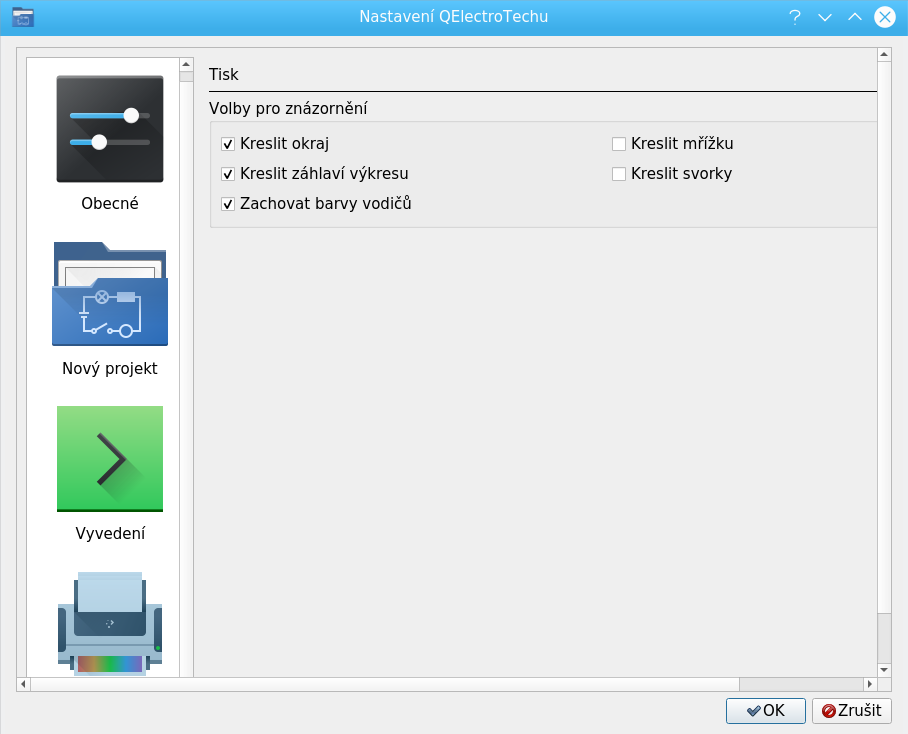Image resolution: width=908 pixels, height=734 pixels.
Task: Toggle Kreslit okraj checkbox
Action: pos(228,144)
